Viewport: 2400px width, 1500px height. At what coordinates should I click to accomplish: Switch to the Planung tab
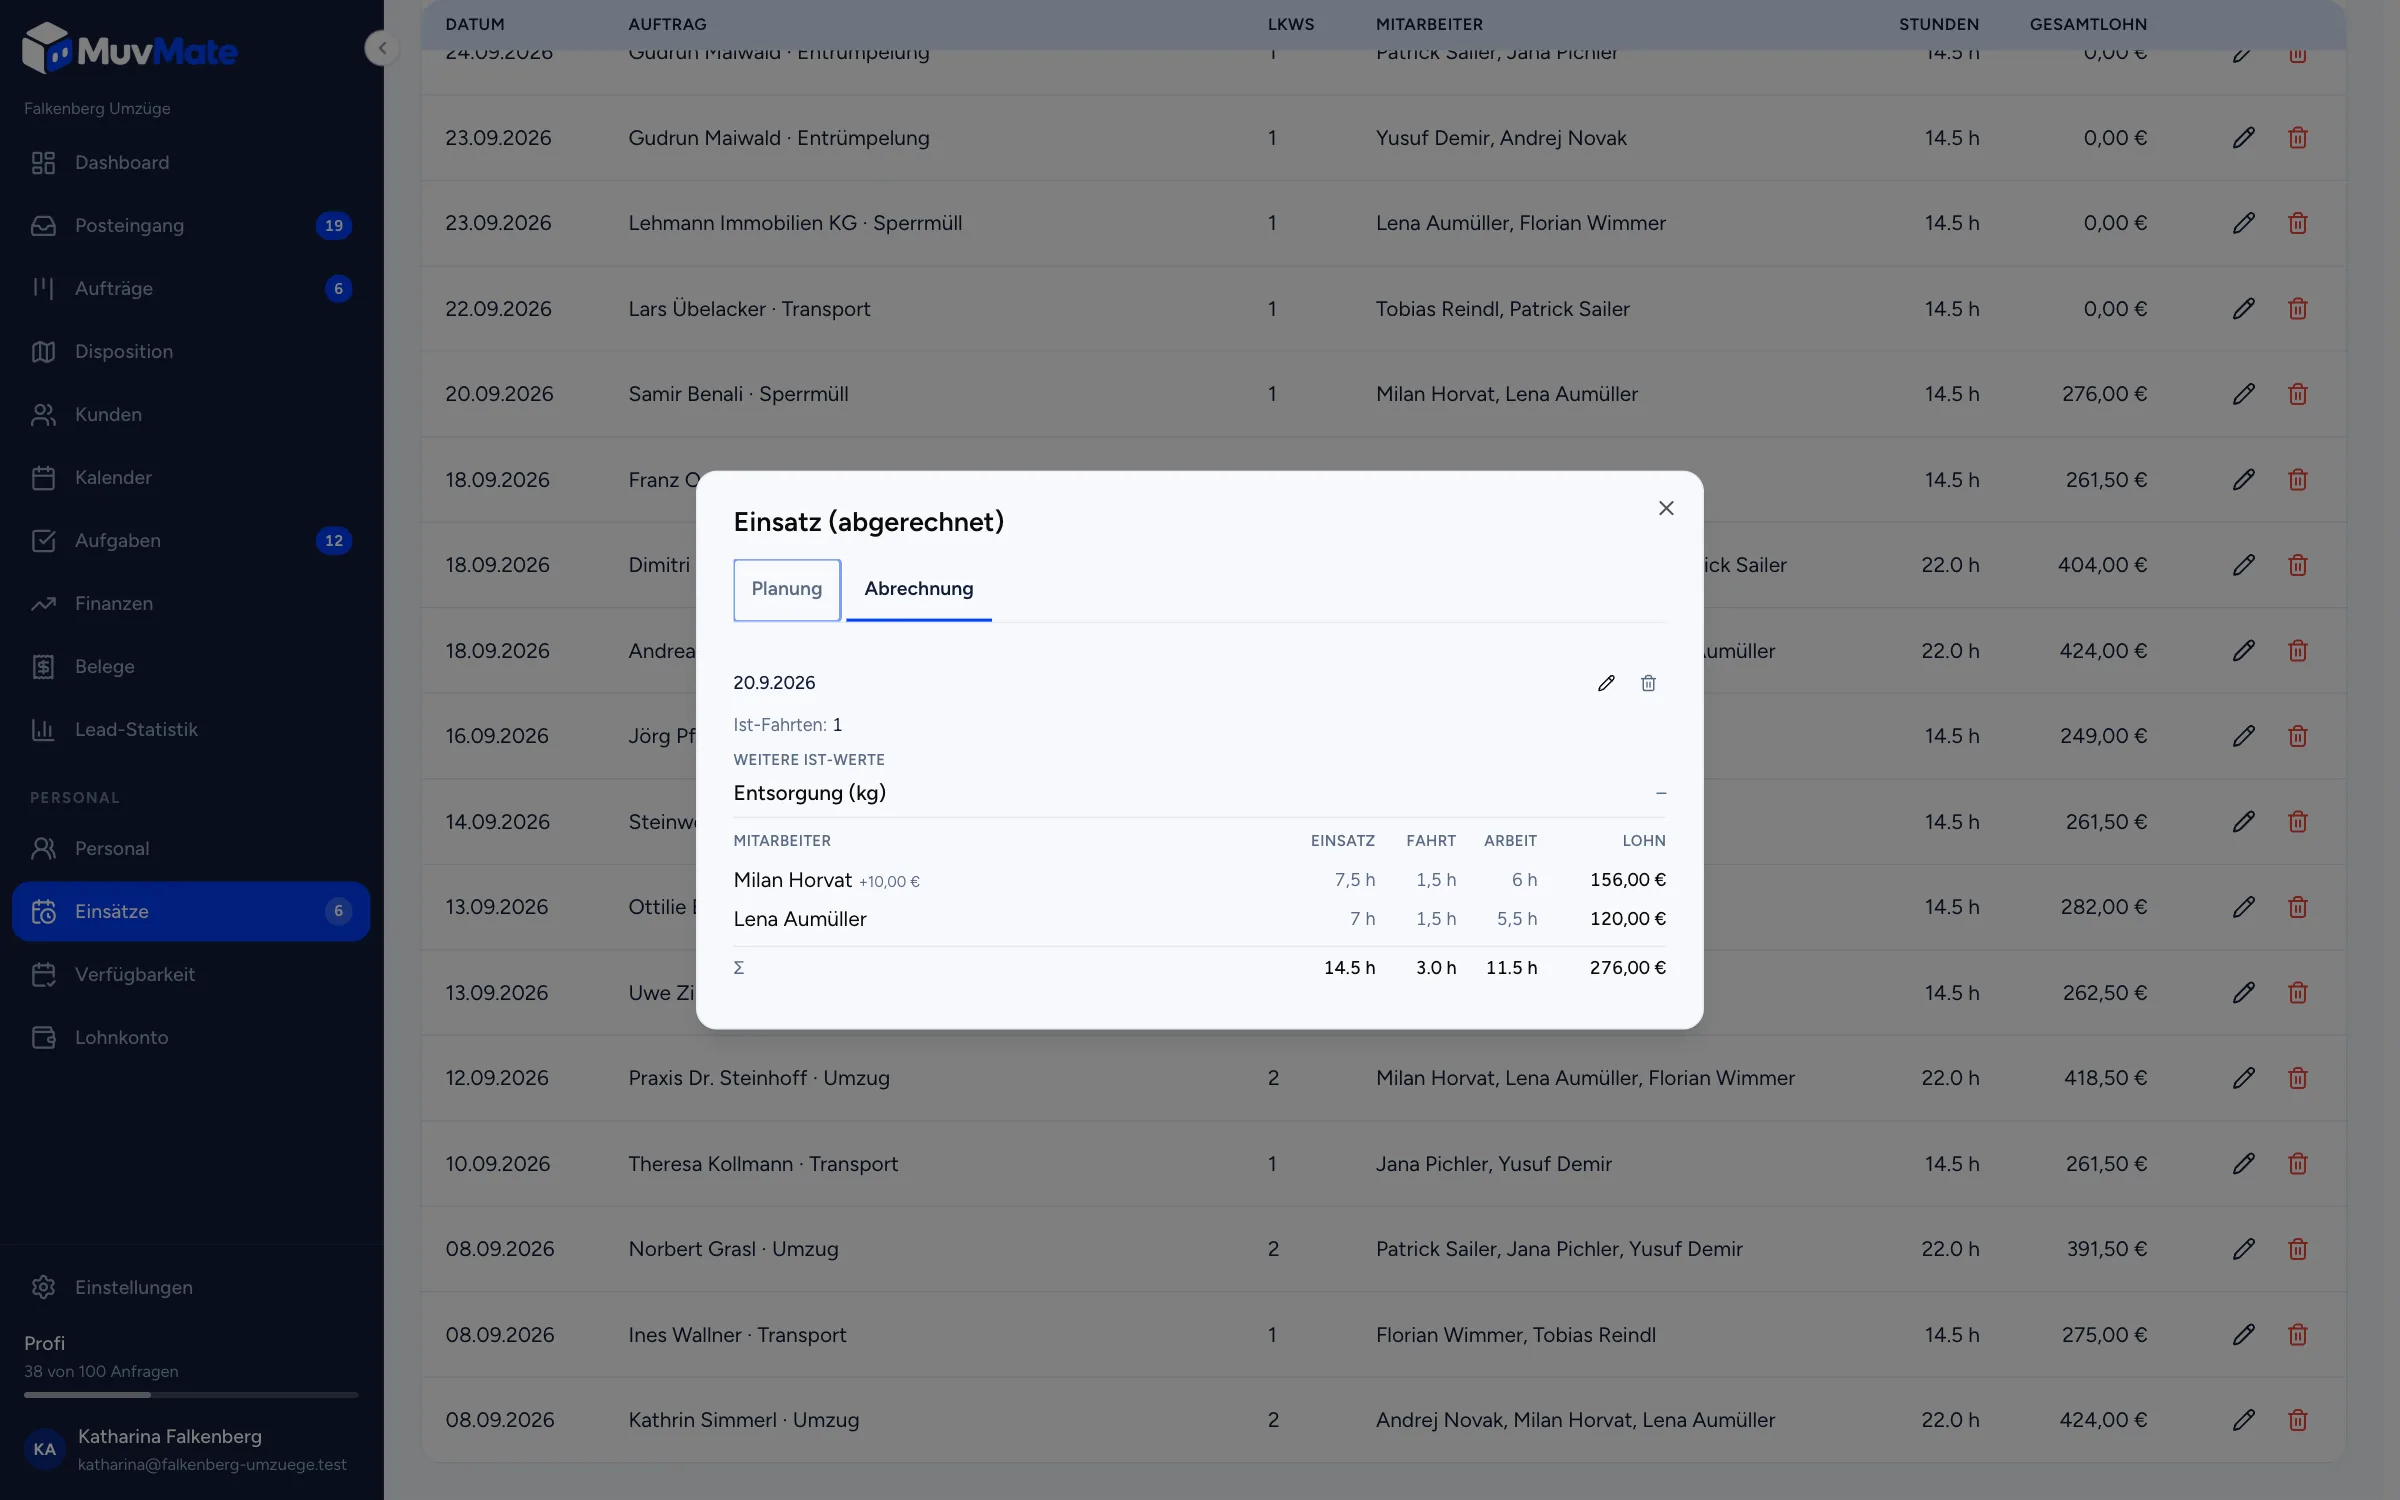(x=787, y=589)
